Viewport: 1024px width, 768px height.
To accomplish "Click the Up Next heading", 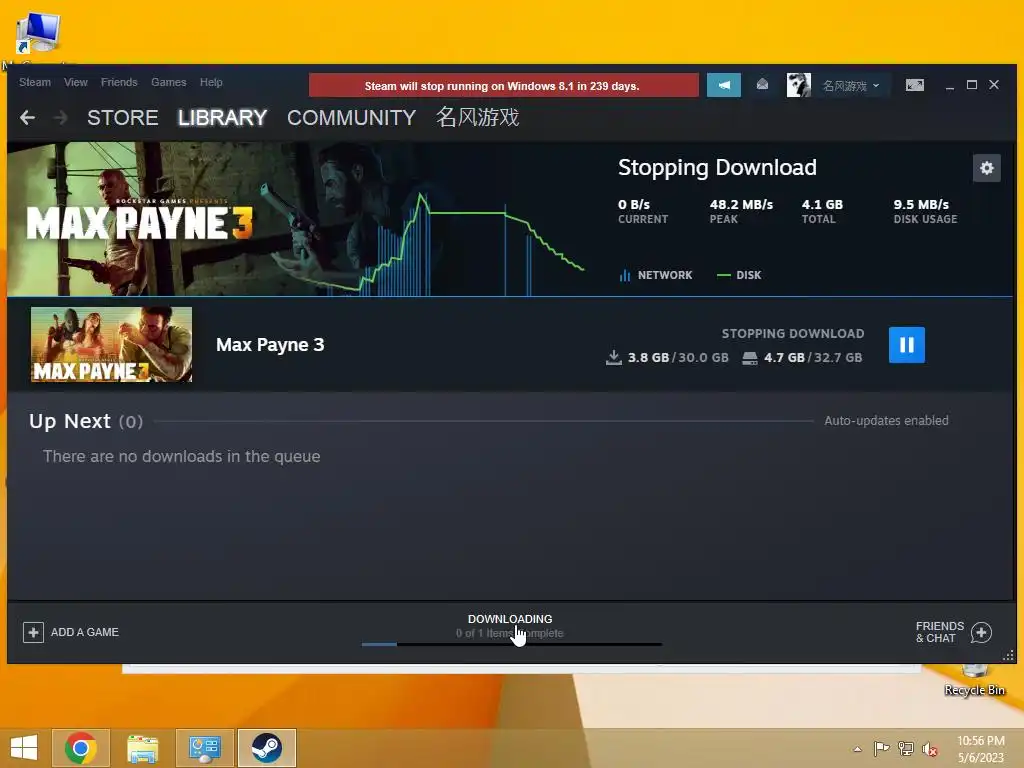I will point(86,421).
